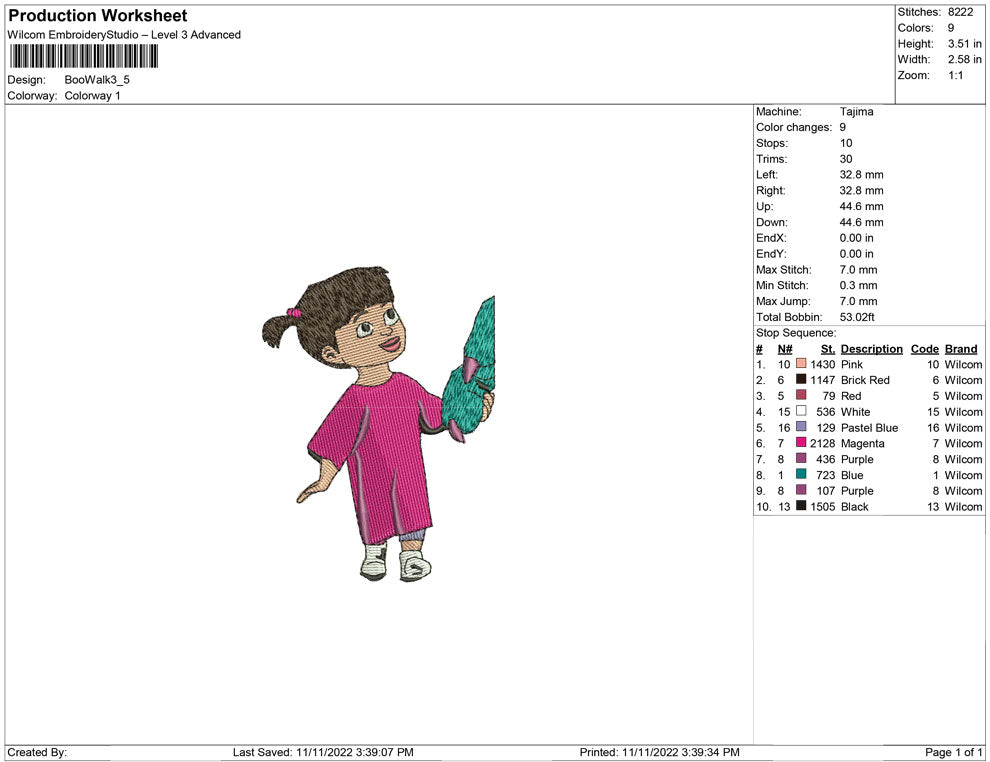This screenshot has width=990, height=762.
Task: Click the 'Description' column header
Action: click(871, 349)
